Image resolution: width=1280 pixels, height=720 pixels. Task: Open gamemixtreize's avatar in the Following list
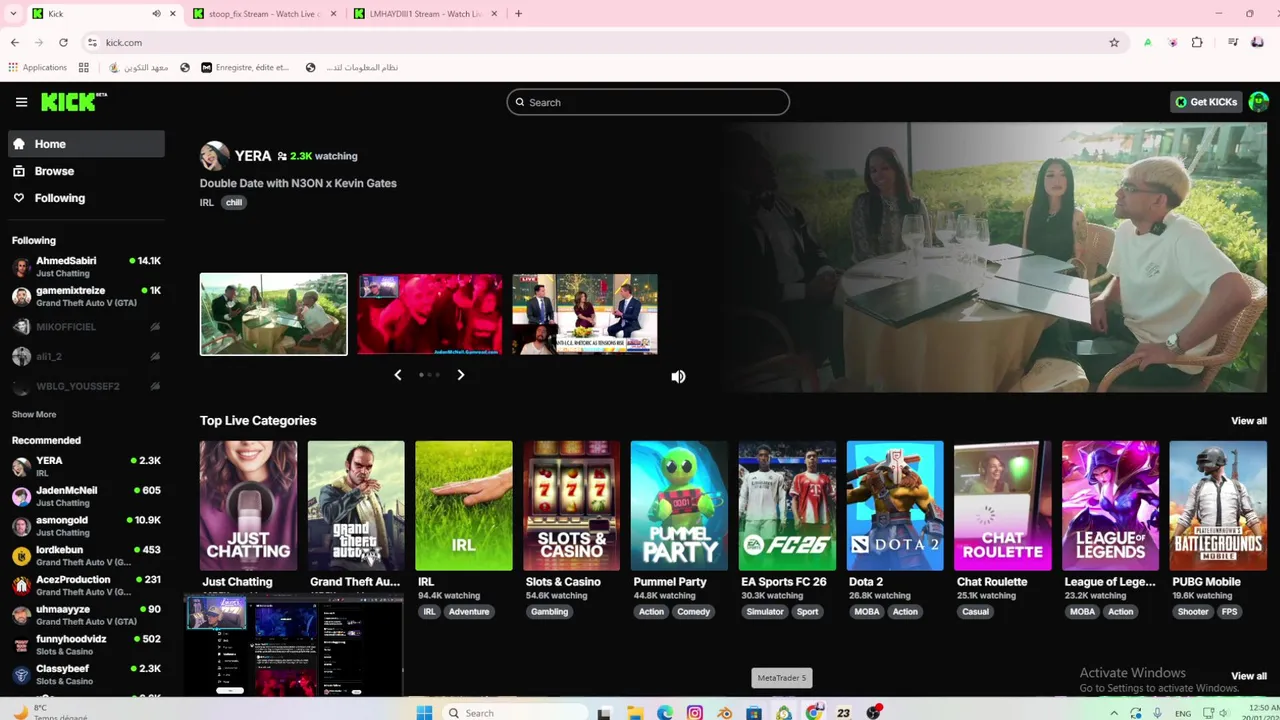tap(21, 297)
